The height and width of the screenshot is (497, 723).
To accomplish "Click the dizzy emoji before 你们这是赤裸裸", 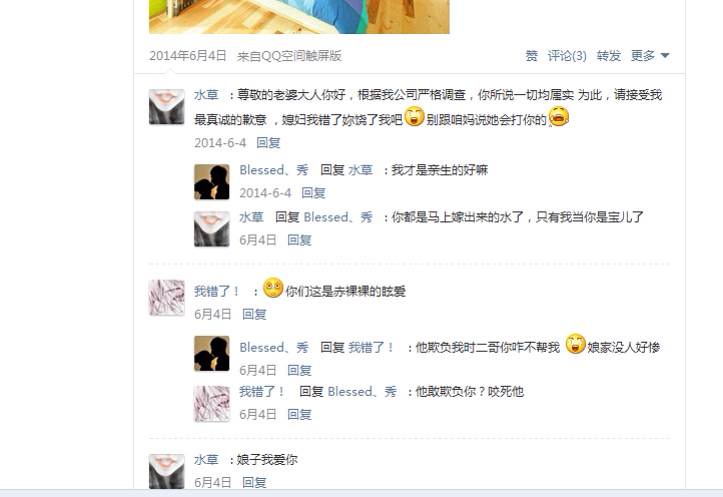I will click(x=273, y=288).
